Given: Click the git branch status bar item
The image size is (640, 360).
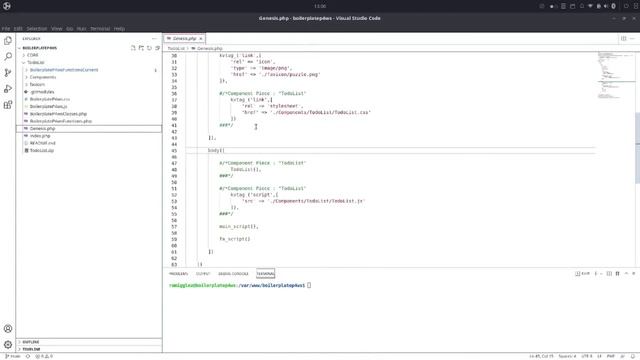Looking at the screenshot, I should pyautogui.click(x=13, y=356).
